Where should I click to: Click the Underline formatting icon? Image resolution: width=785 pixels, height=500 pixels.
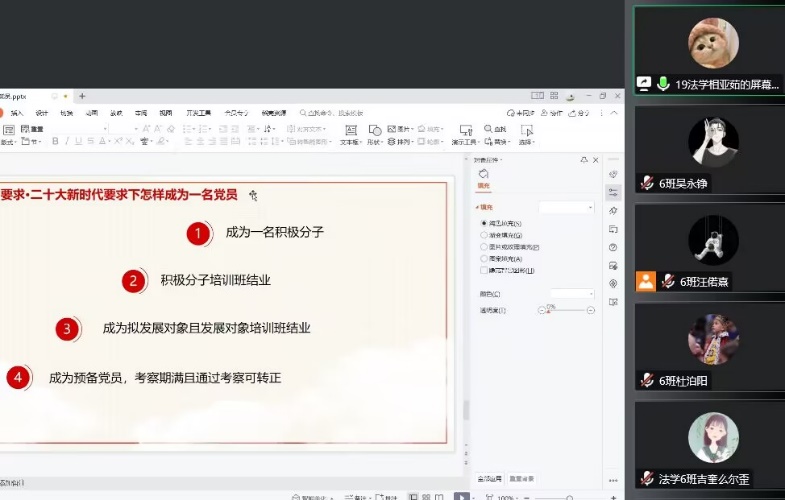point(80,142)
